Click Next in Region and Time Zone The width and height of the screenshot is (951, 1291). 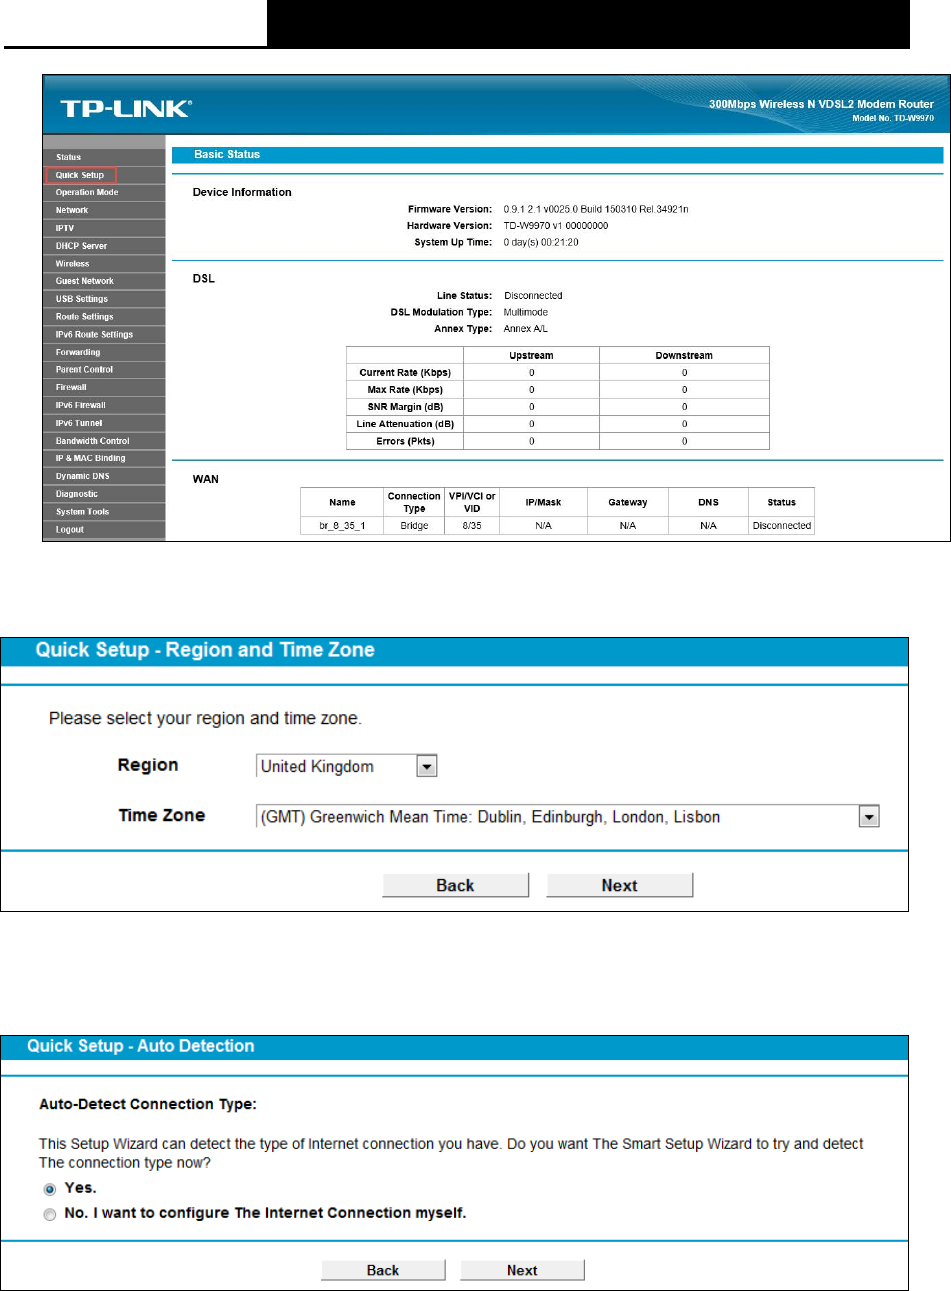point(619,885)
